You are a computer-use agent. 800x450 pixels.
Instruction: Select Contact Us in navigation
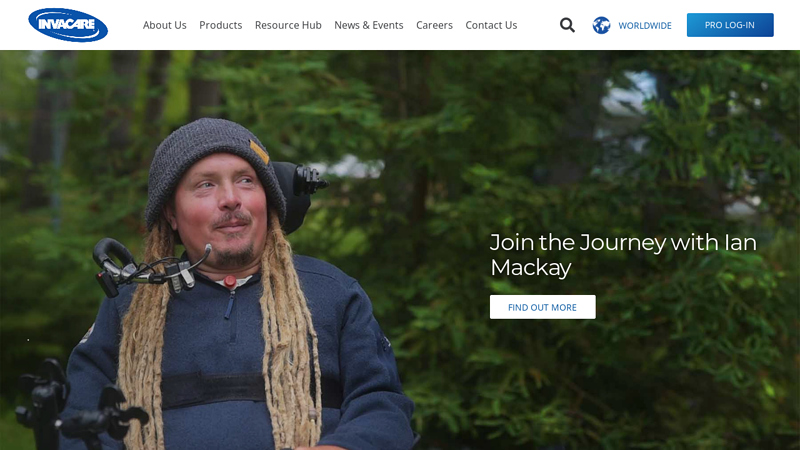(491, 25)
